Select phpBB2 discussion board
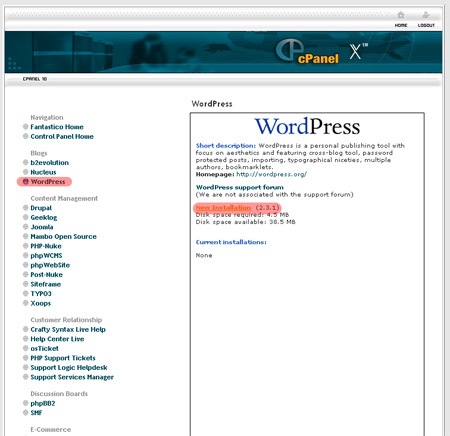The image size is (450, 436). point(43,403)
